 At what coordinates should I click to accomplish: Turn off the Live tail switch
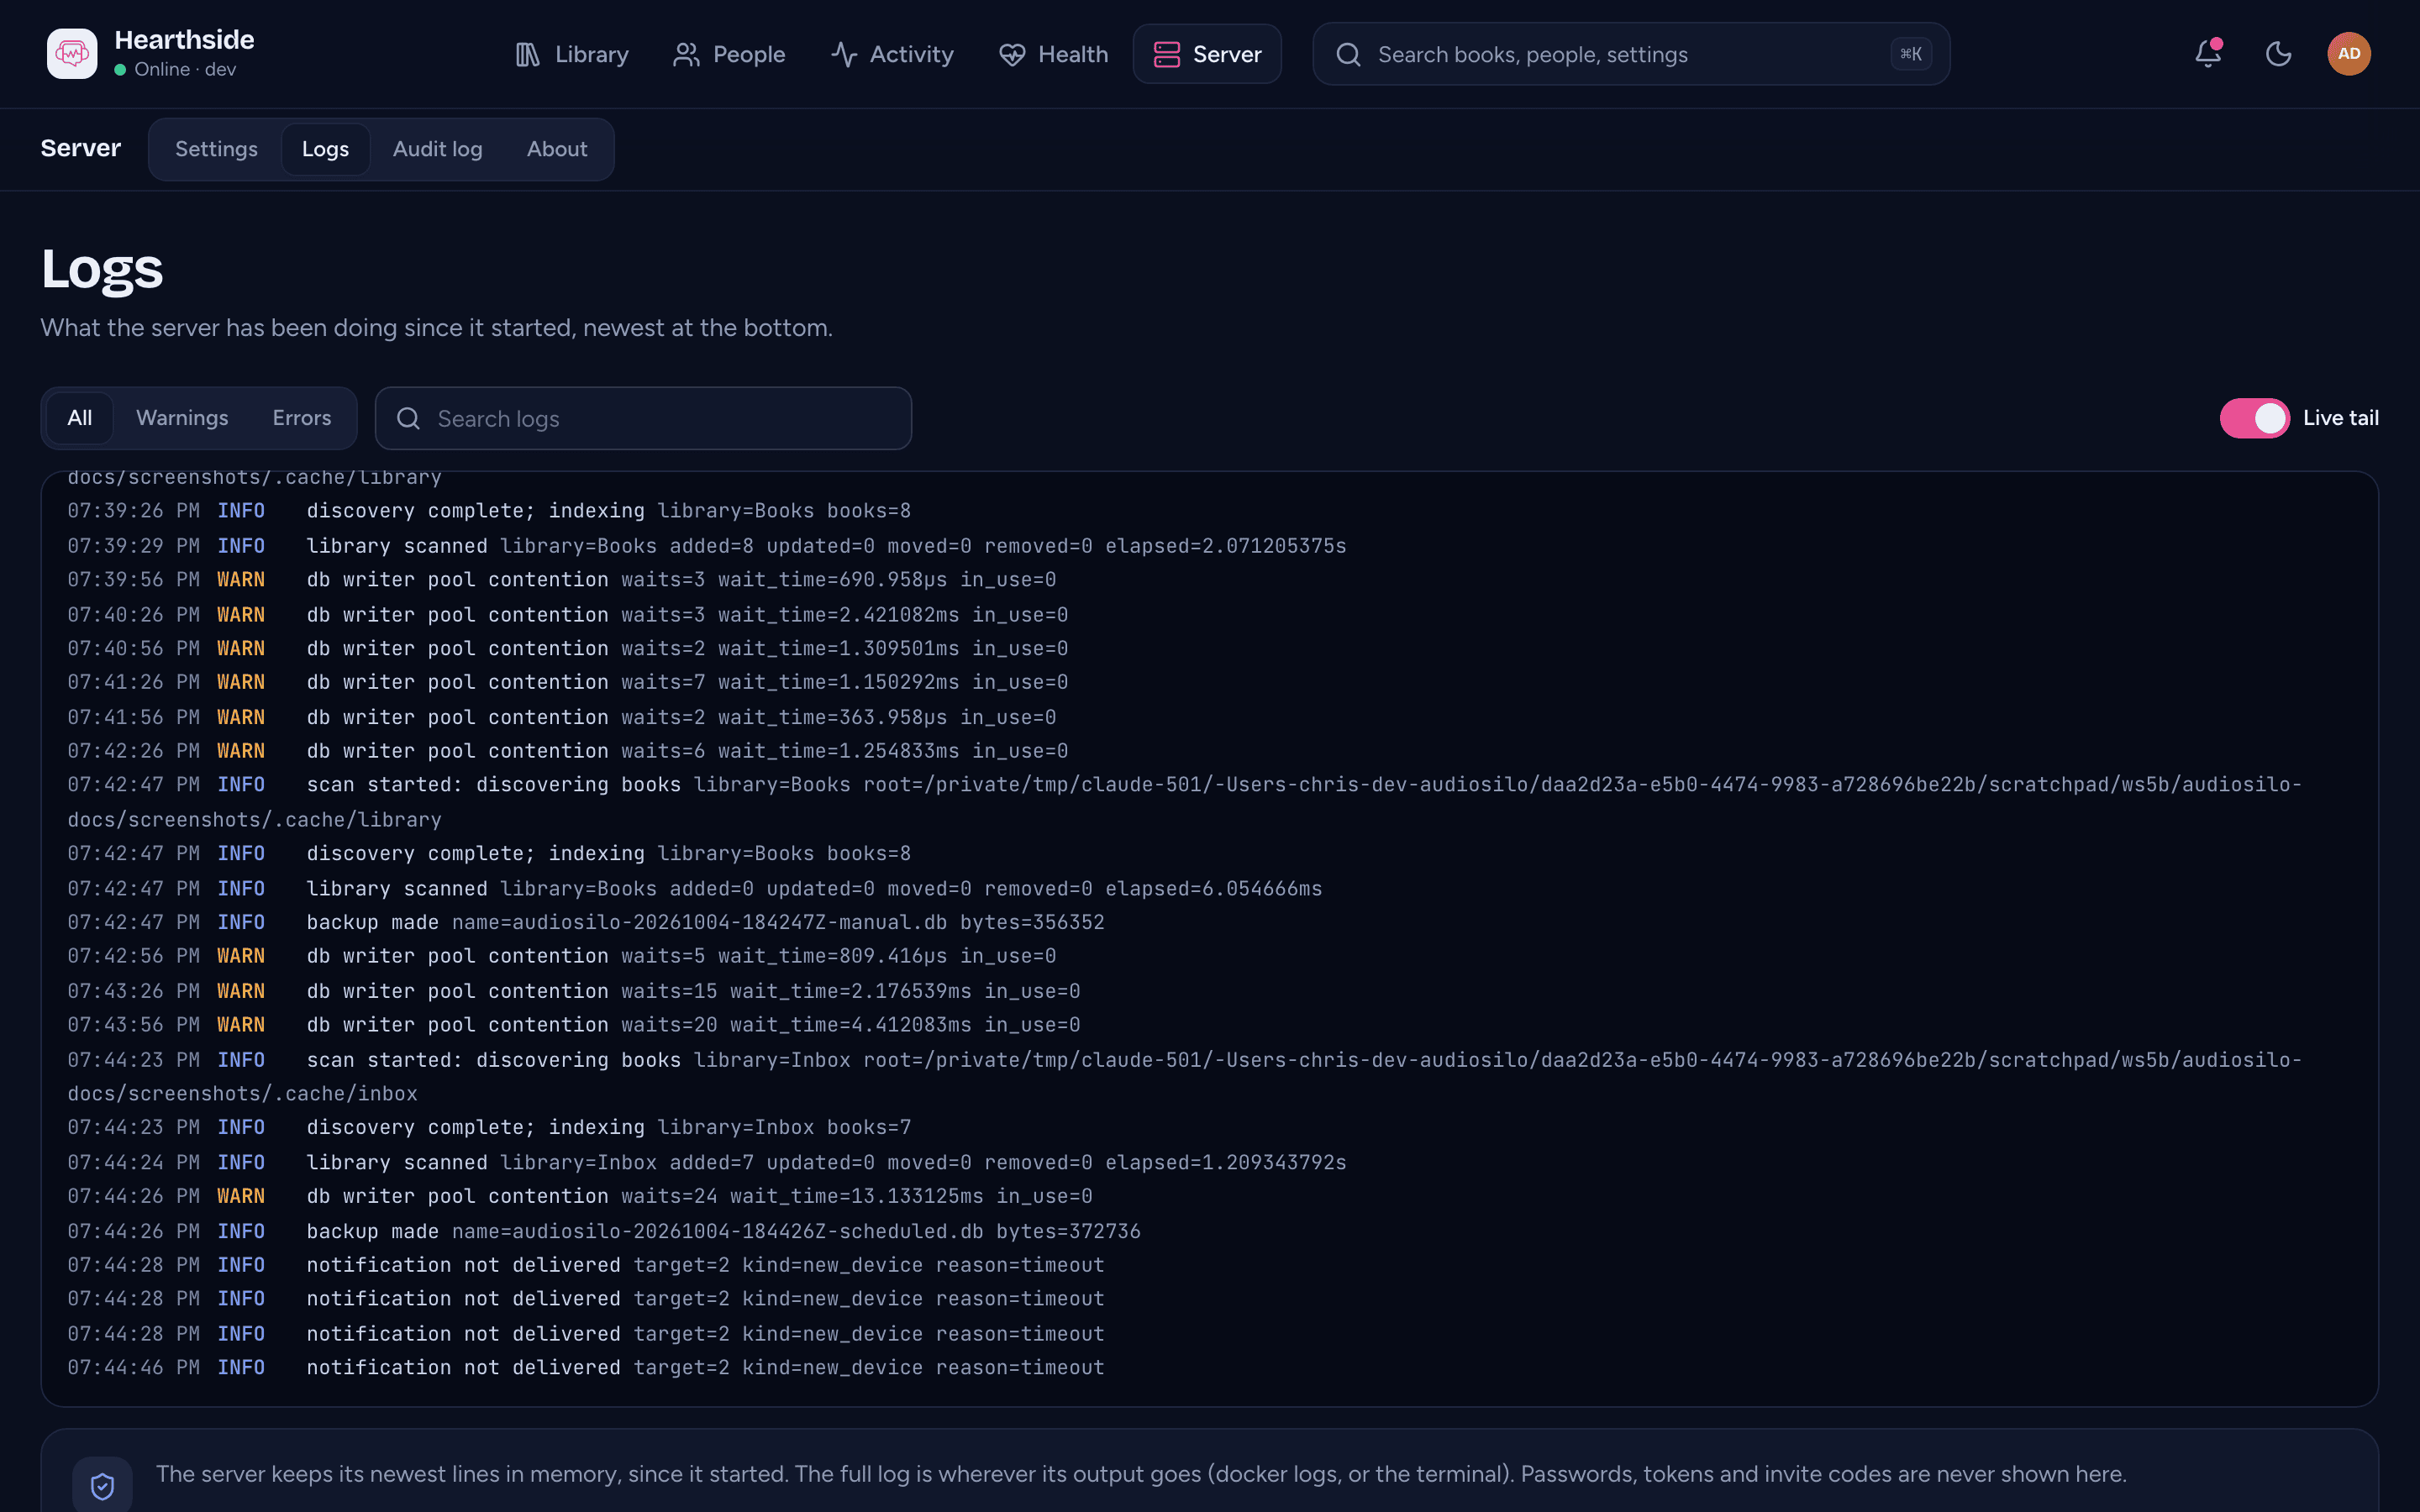click(2254, 418)
